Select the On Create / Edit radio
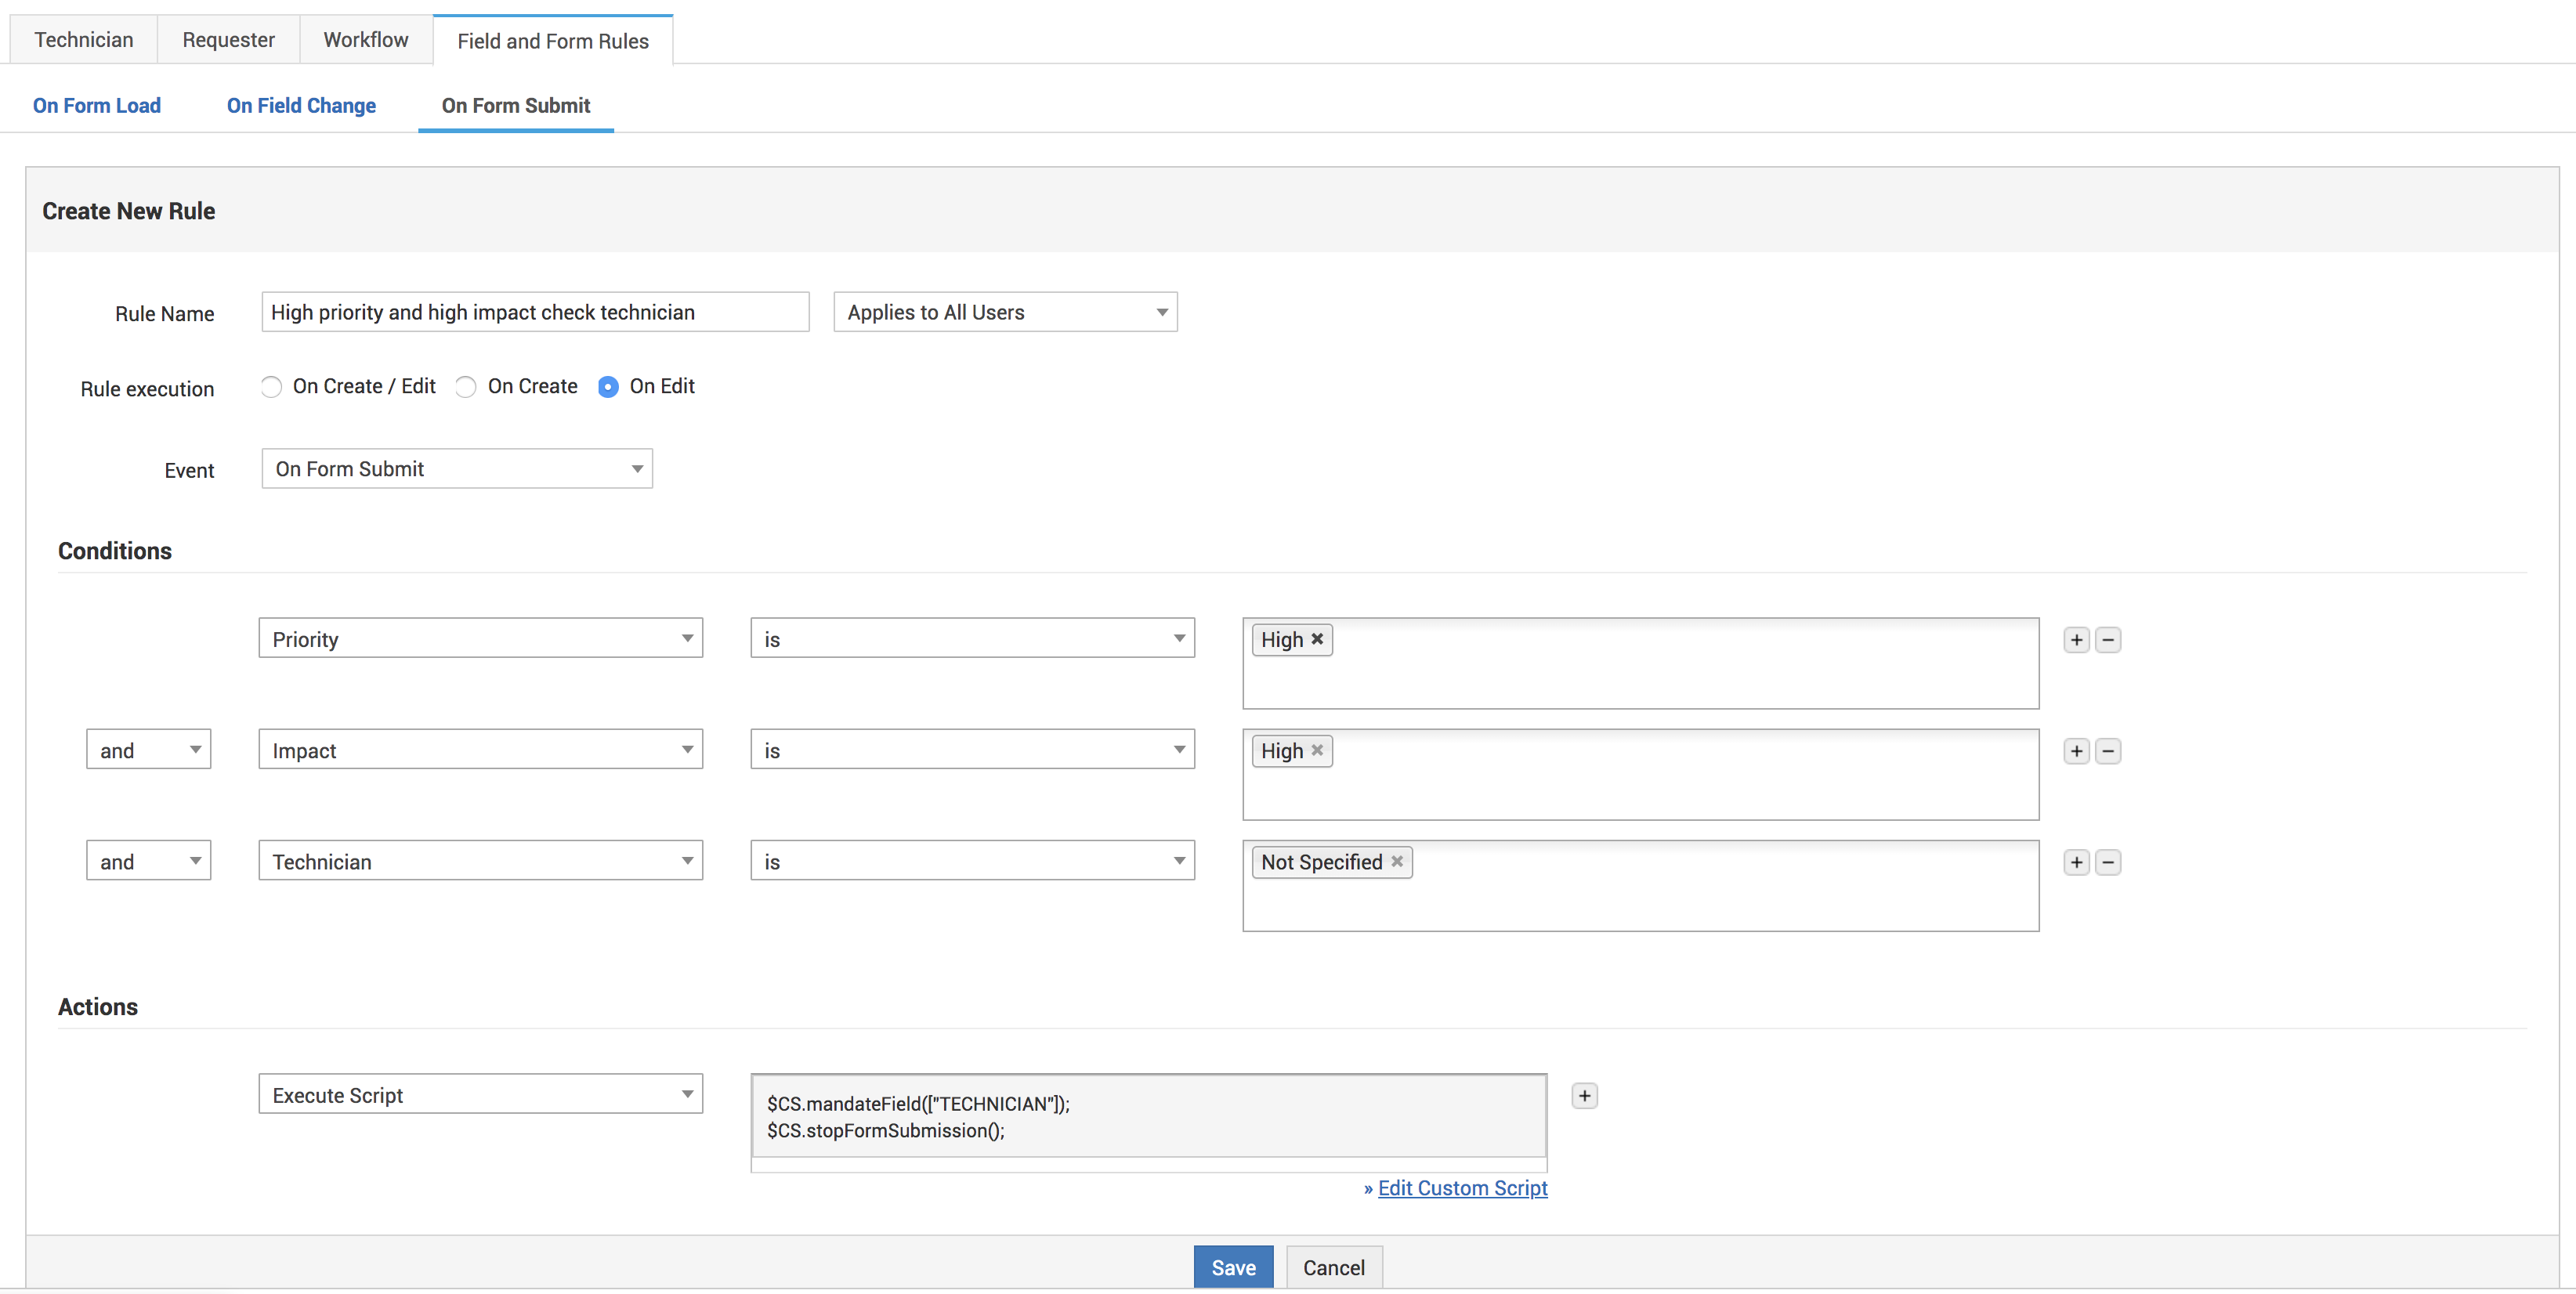This screenshot has height=1294, width=2576. pyautogui.click(x=271, y=387)
